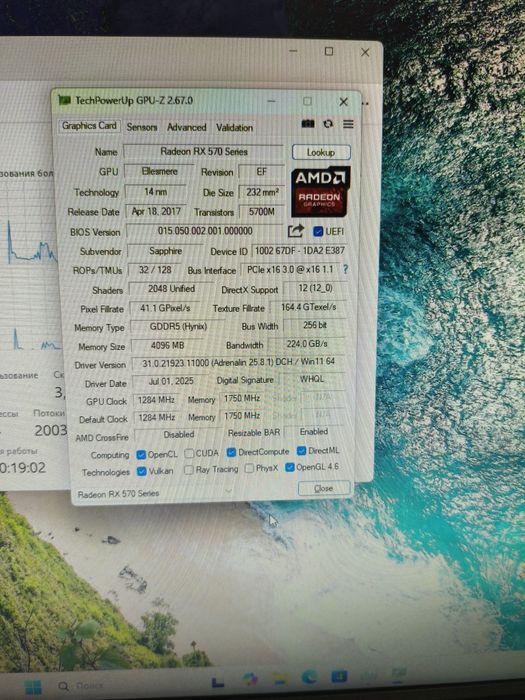Image resolution: width=525 pixels, height=700 pixels.
Task: Switch to the Sensors tab
Action: pos(142,127)
